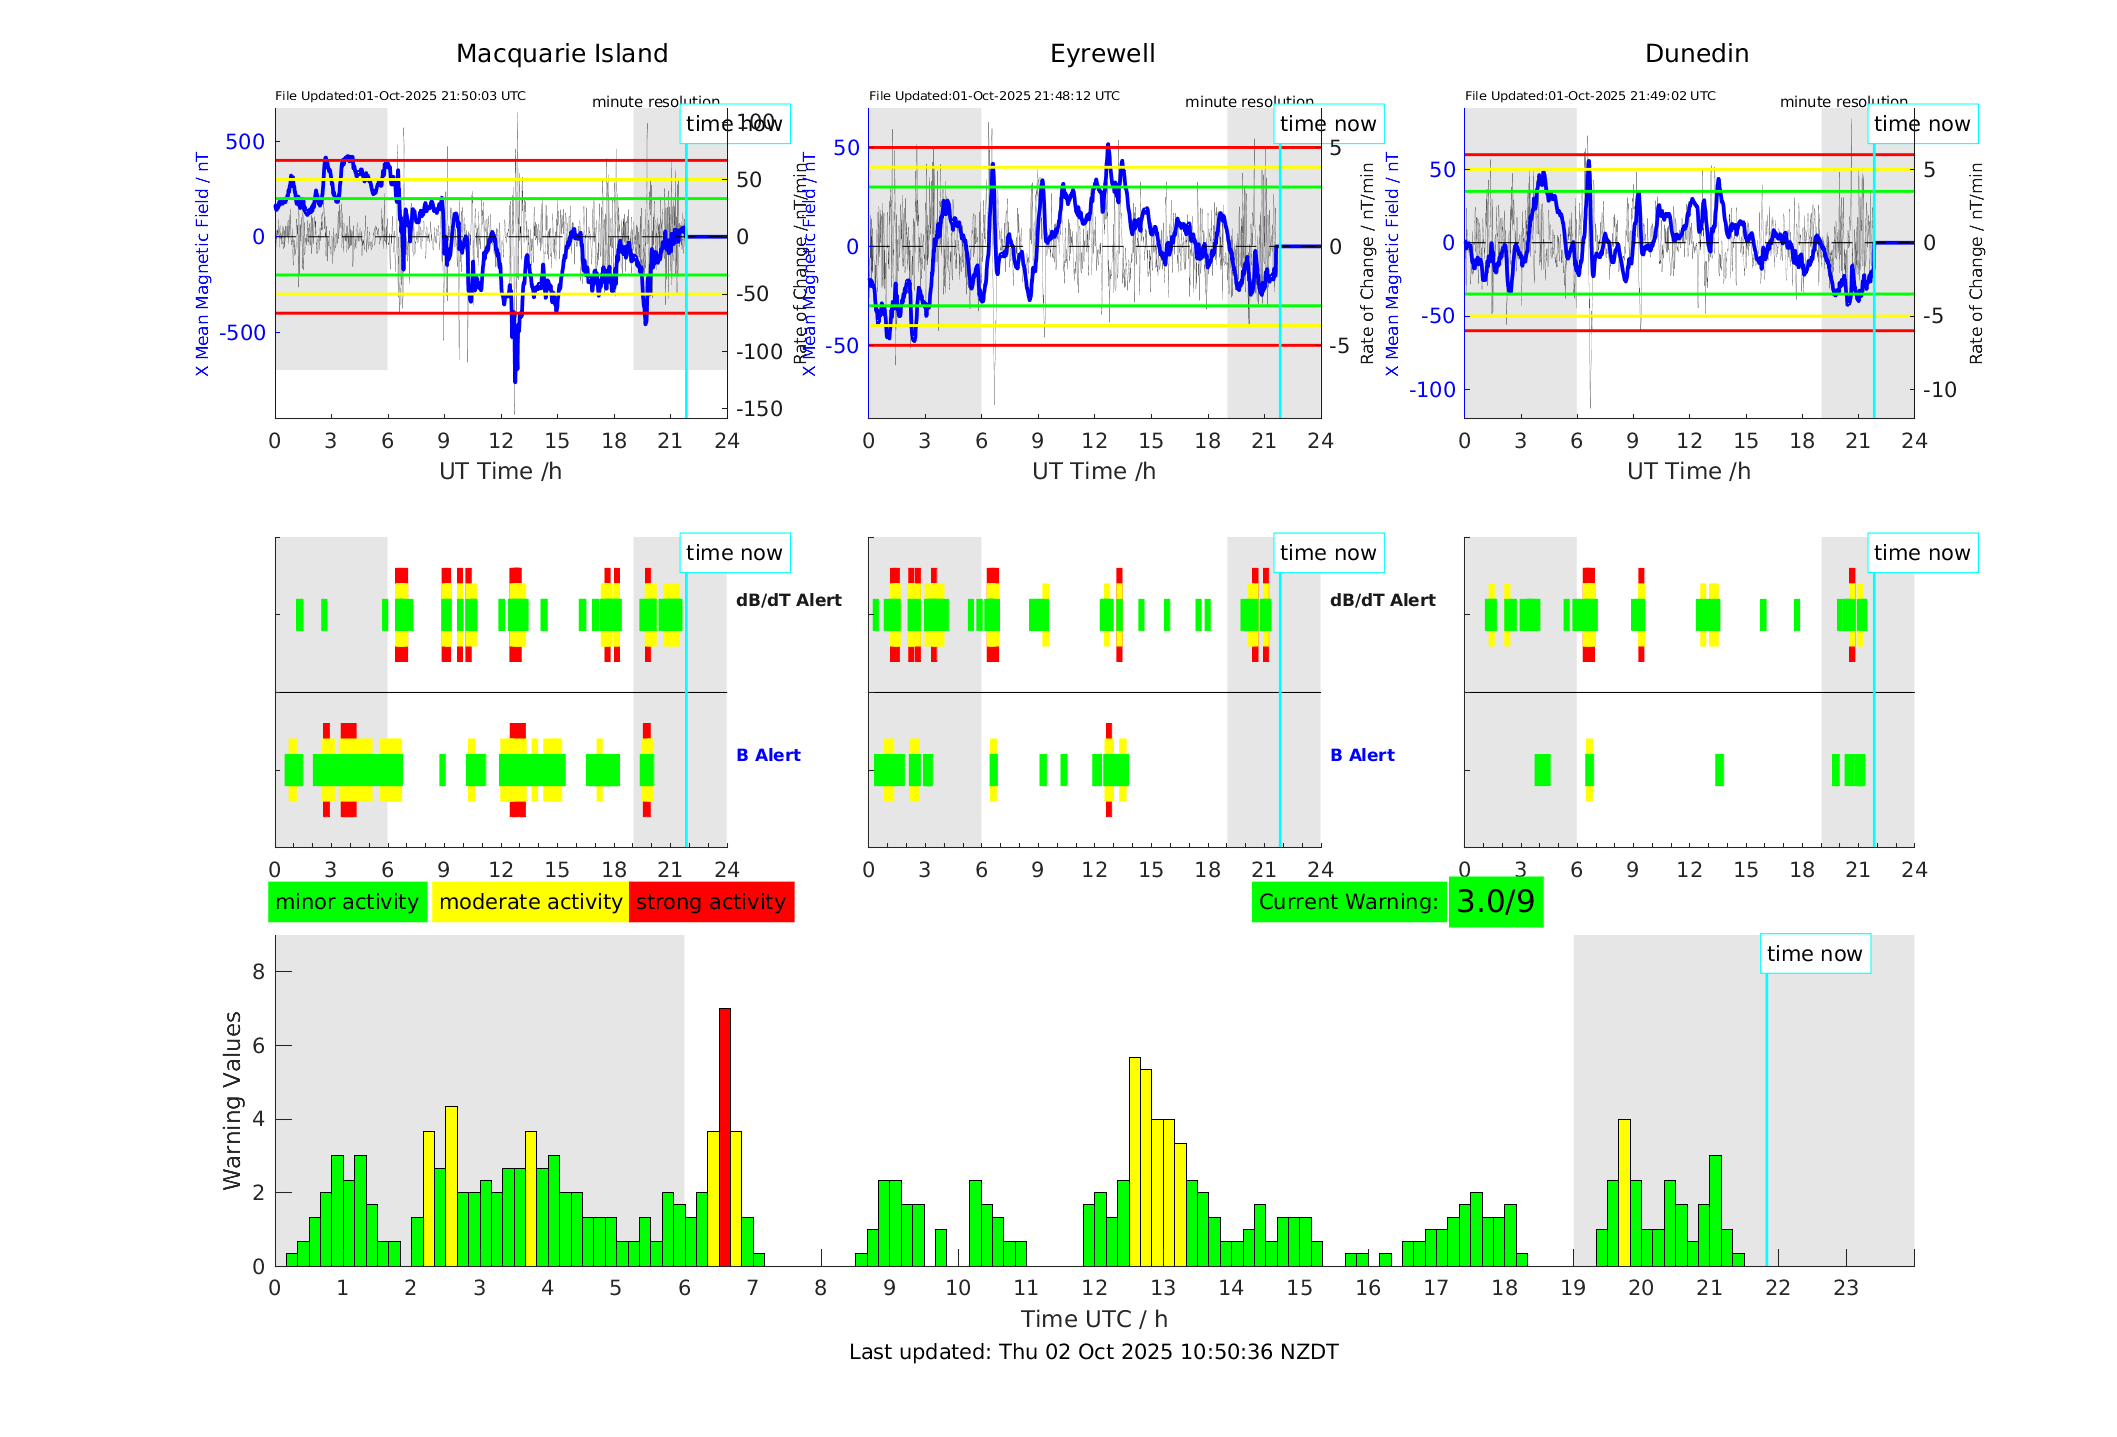
Task: Click time now label on Dunedin alert panel
Action: (x=1921, y=553)
